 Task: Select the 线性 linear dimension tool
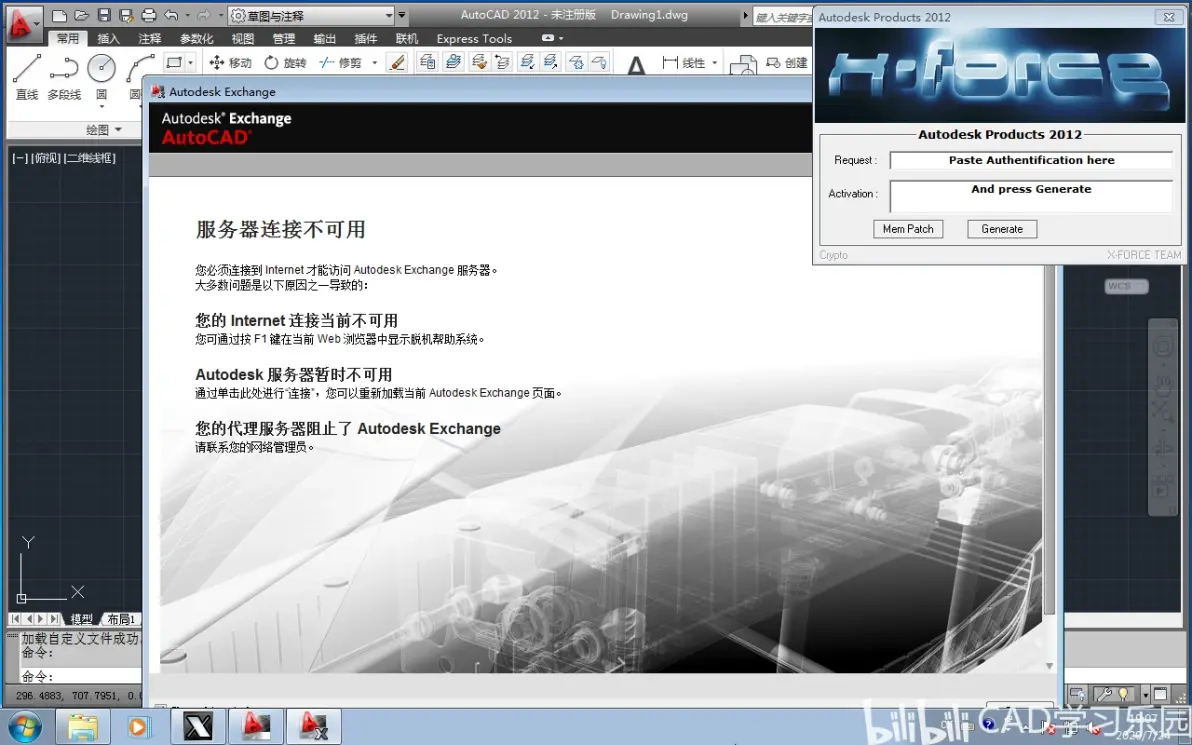(x=683, y=62)
